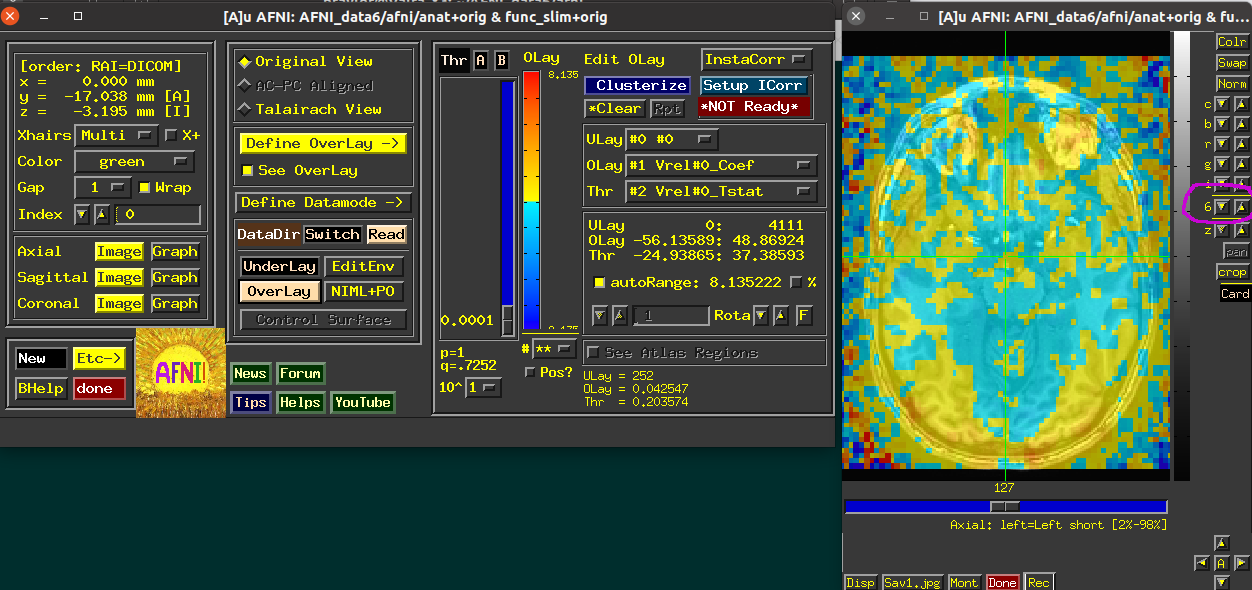Click the down arrow of the viewer arrowpad
The height and width of the screenshot is (590, 1252).
tap(1221, 582)
